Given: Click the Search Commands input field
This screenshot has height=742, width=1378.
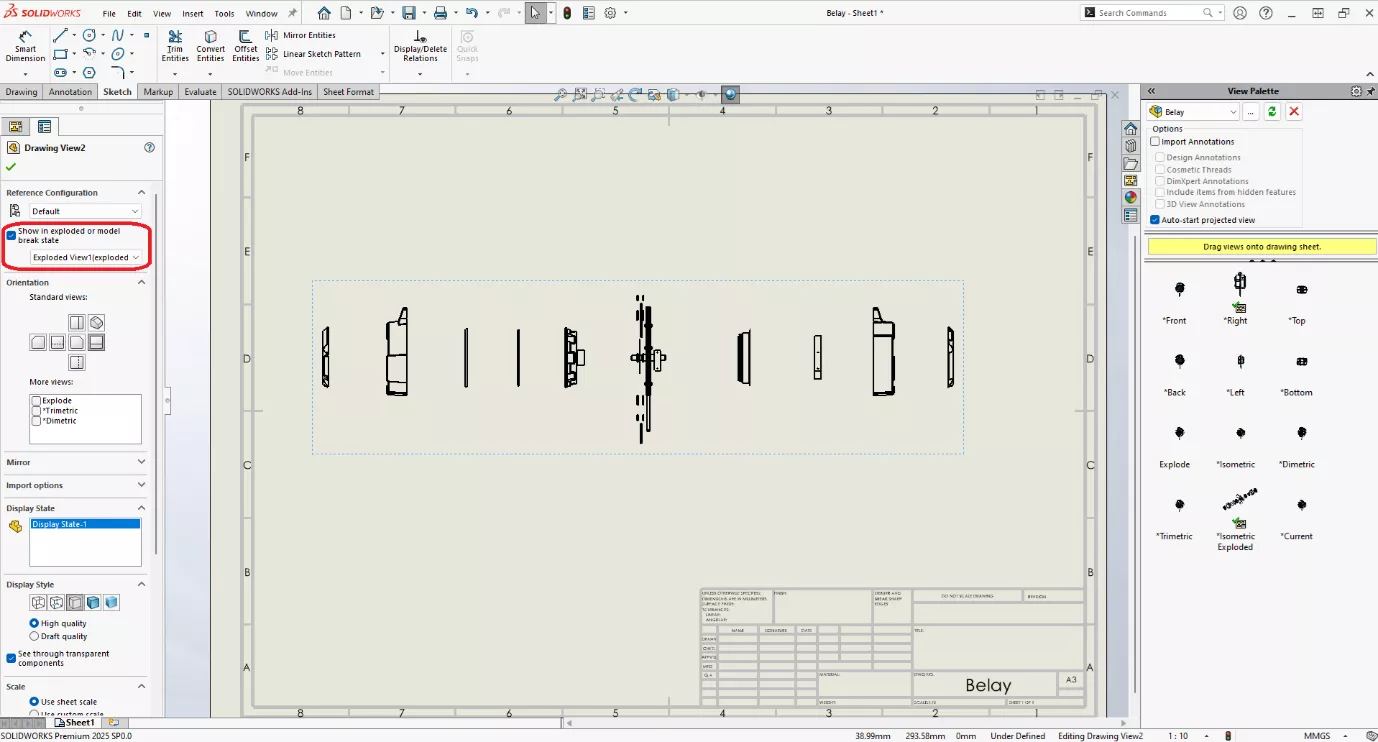Looking at the screenshot, I should pyautogui.click(x=1147, y=13).
